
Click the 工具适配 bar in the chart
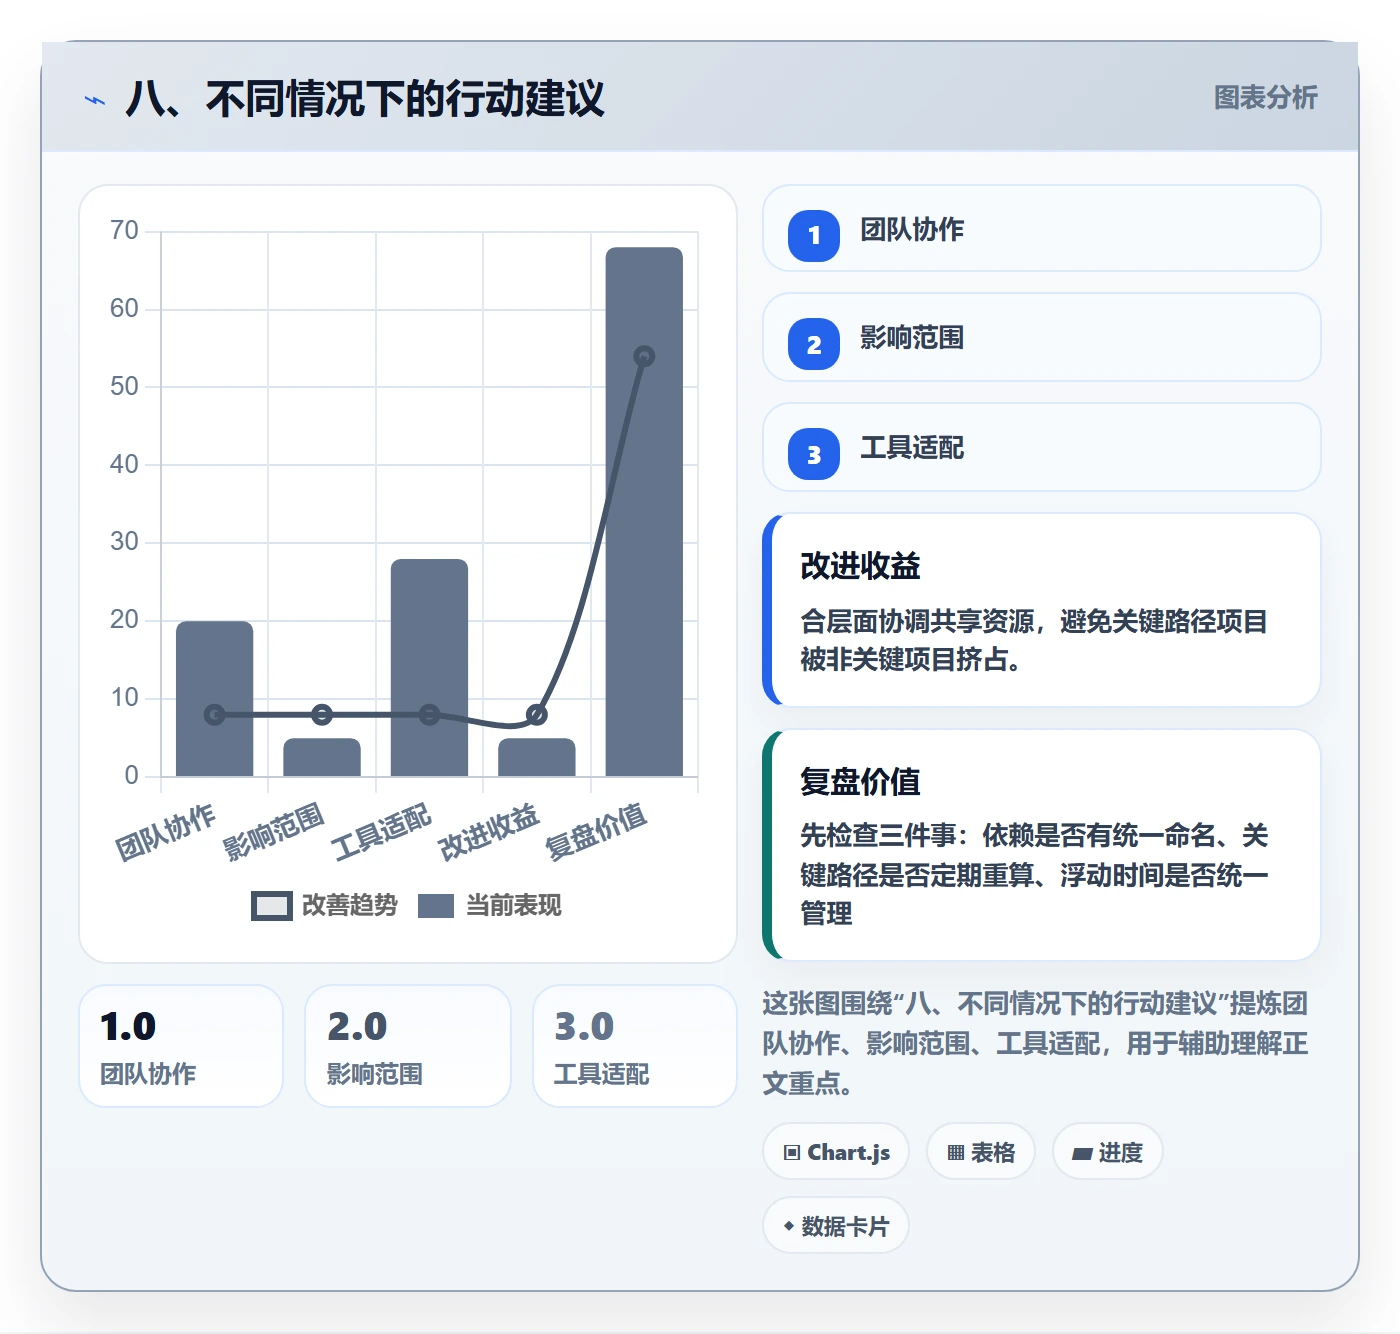point(429,667)
